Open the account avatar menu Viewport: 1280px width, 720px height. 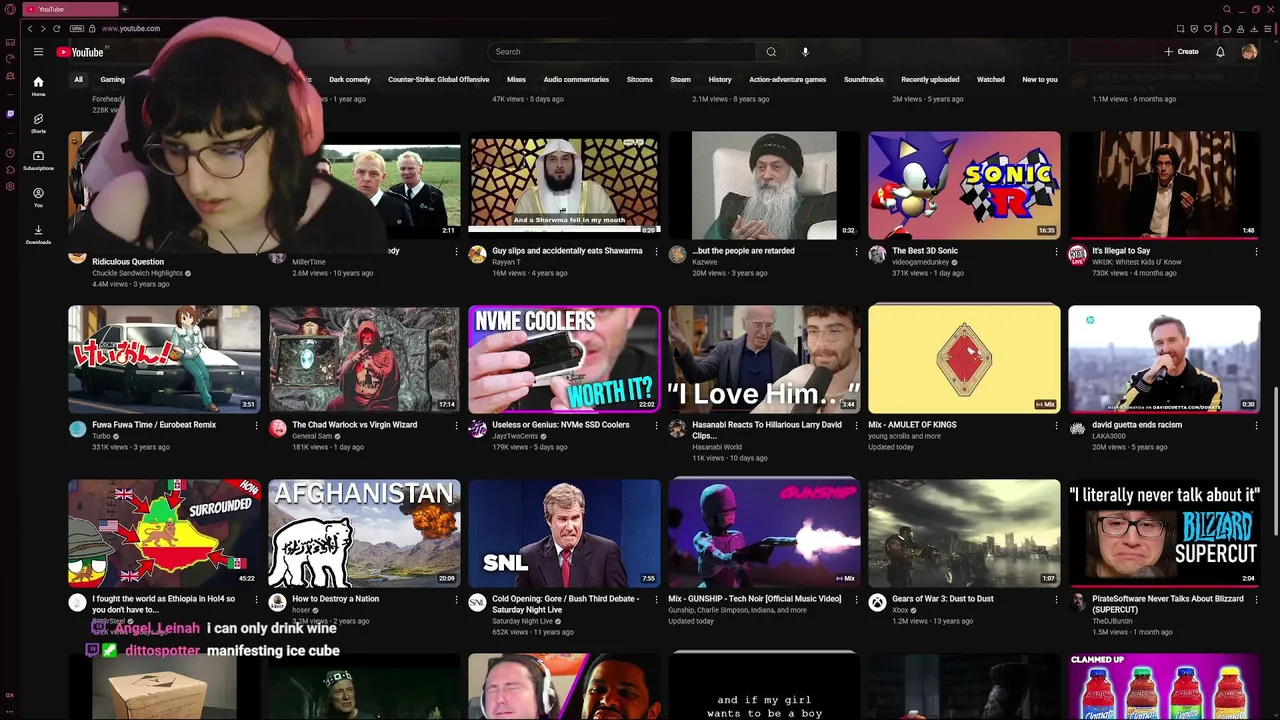1249,52
